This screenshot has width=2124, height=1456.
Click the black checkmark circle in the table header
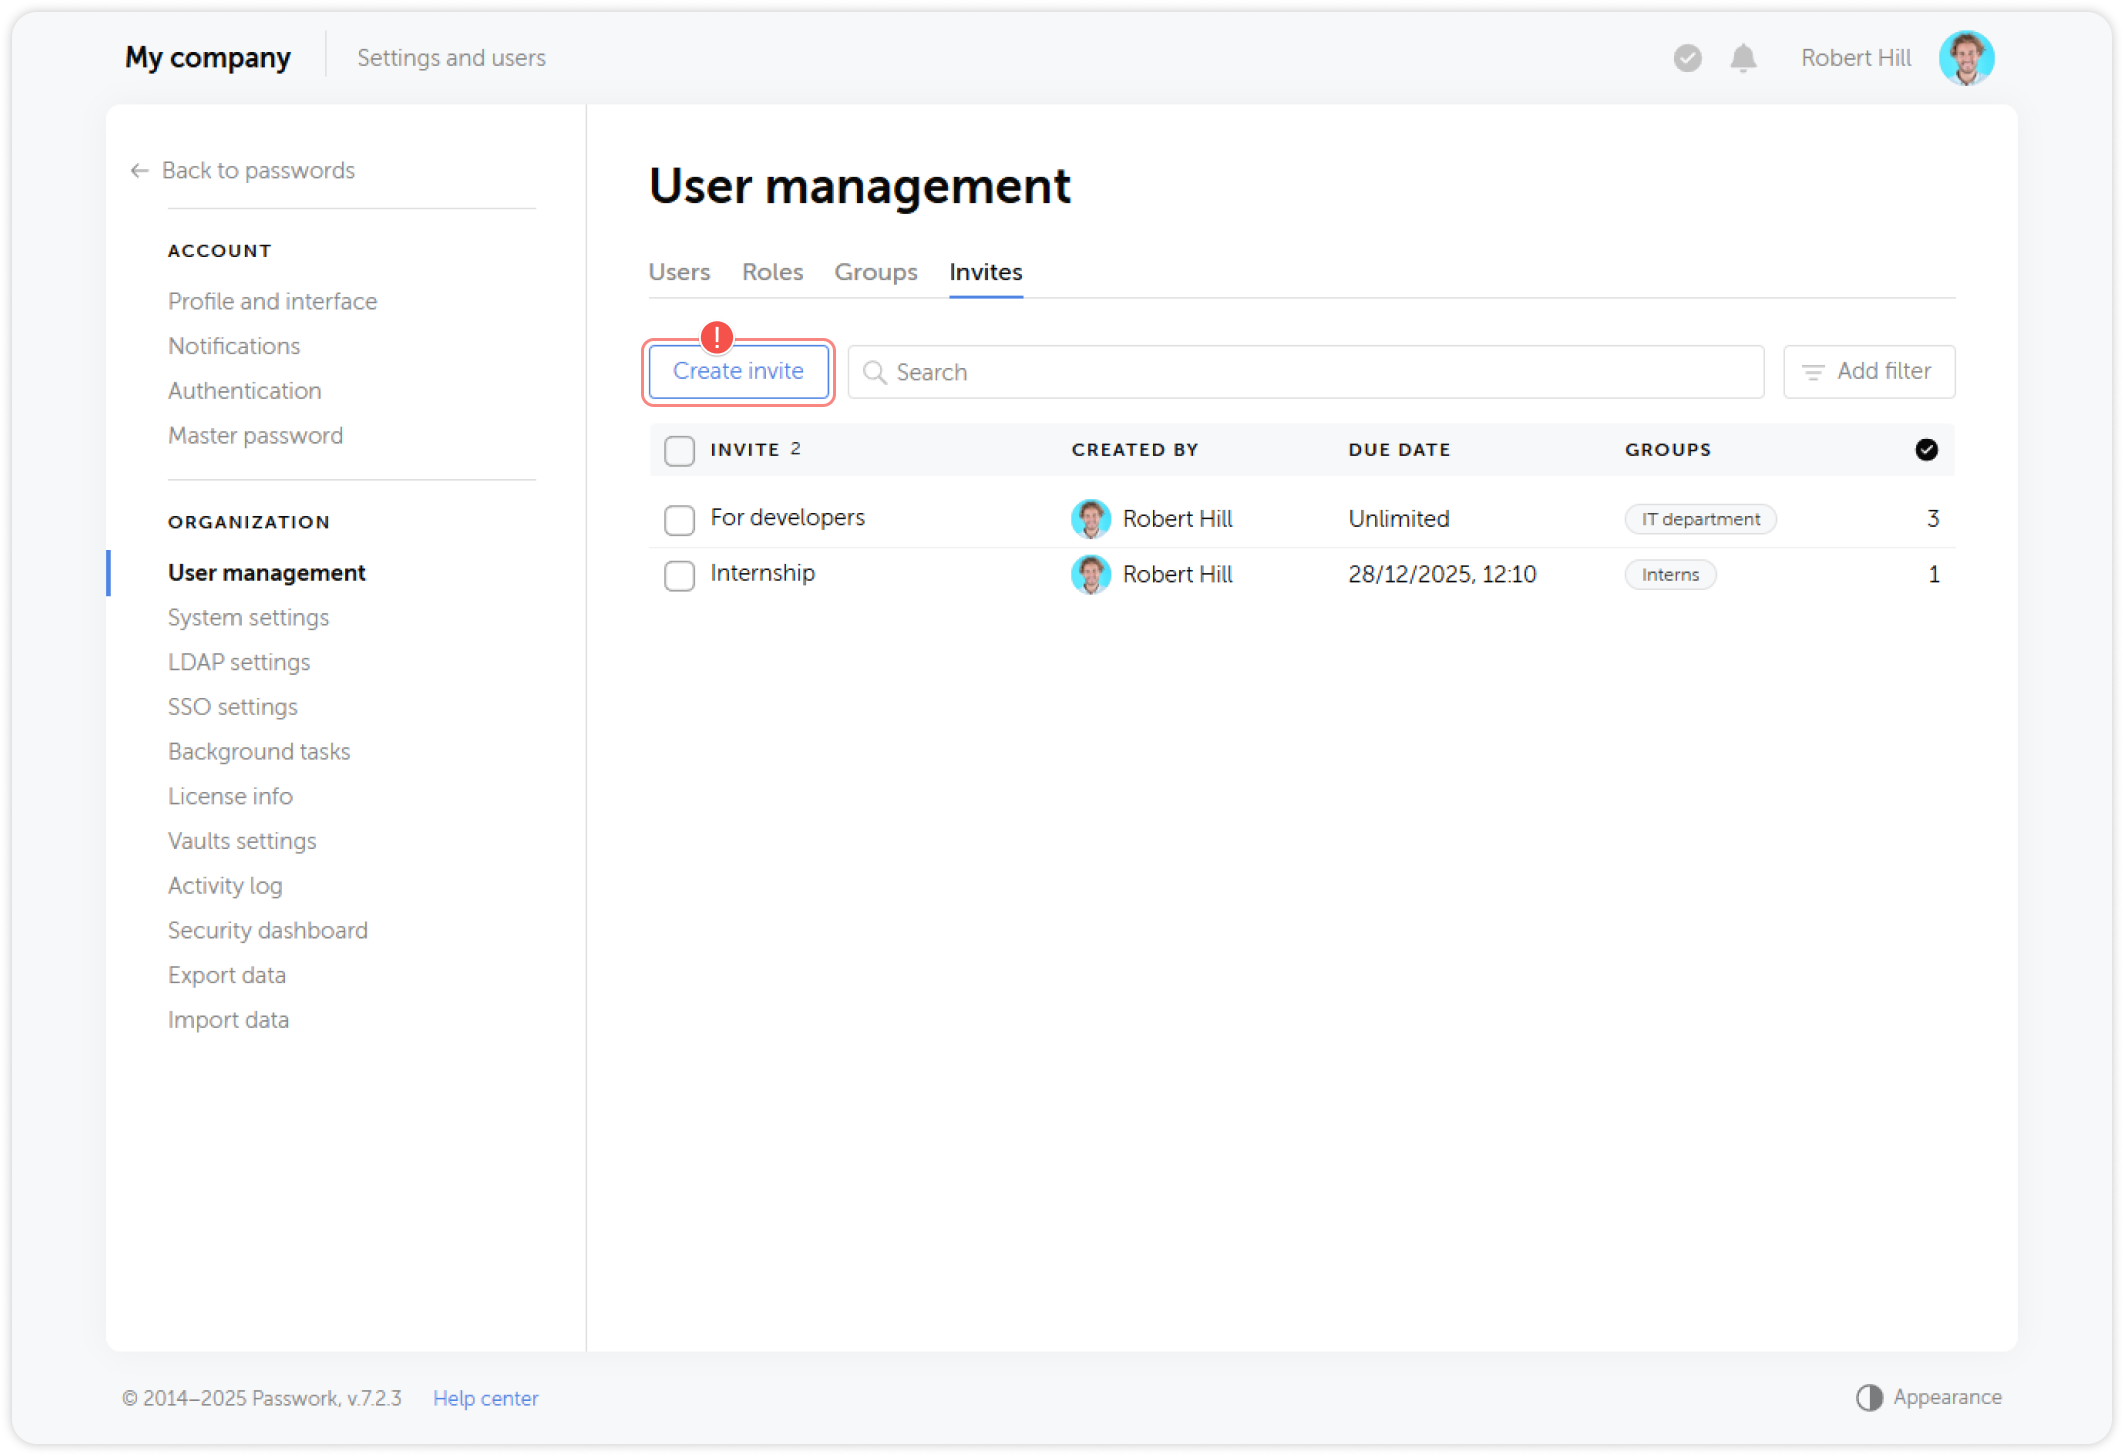(x=1927, y=449)
